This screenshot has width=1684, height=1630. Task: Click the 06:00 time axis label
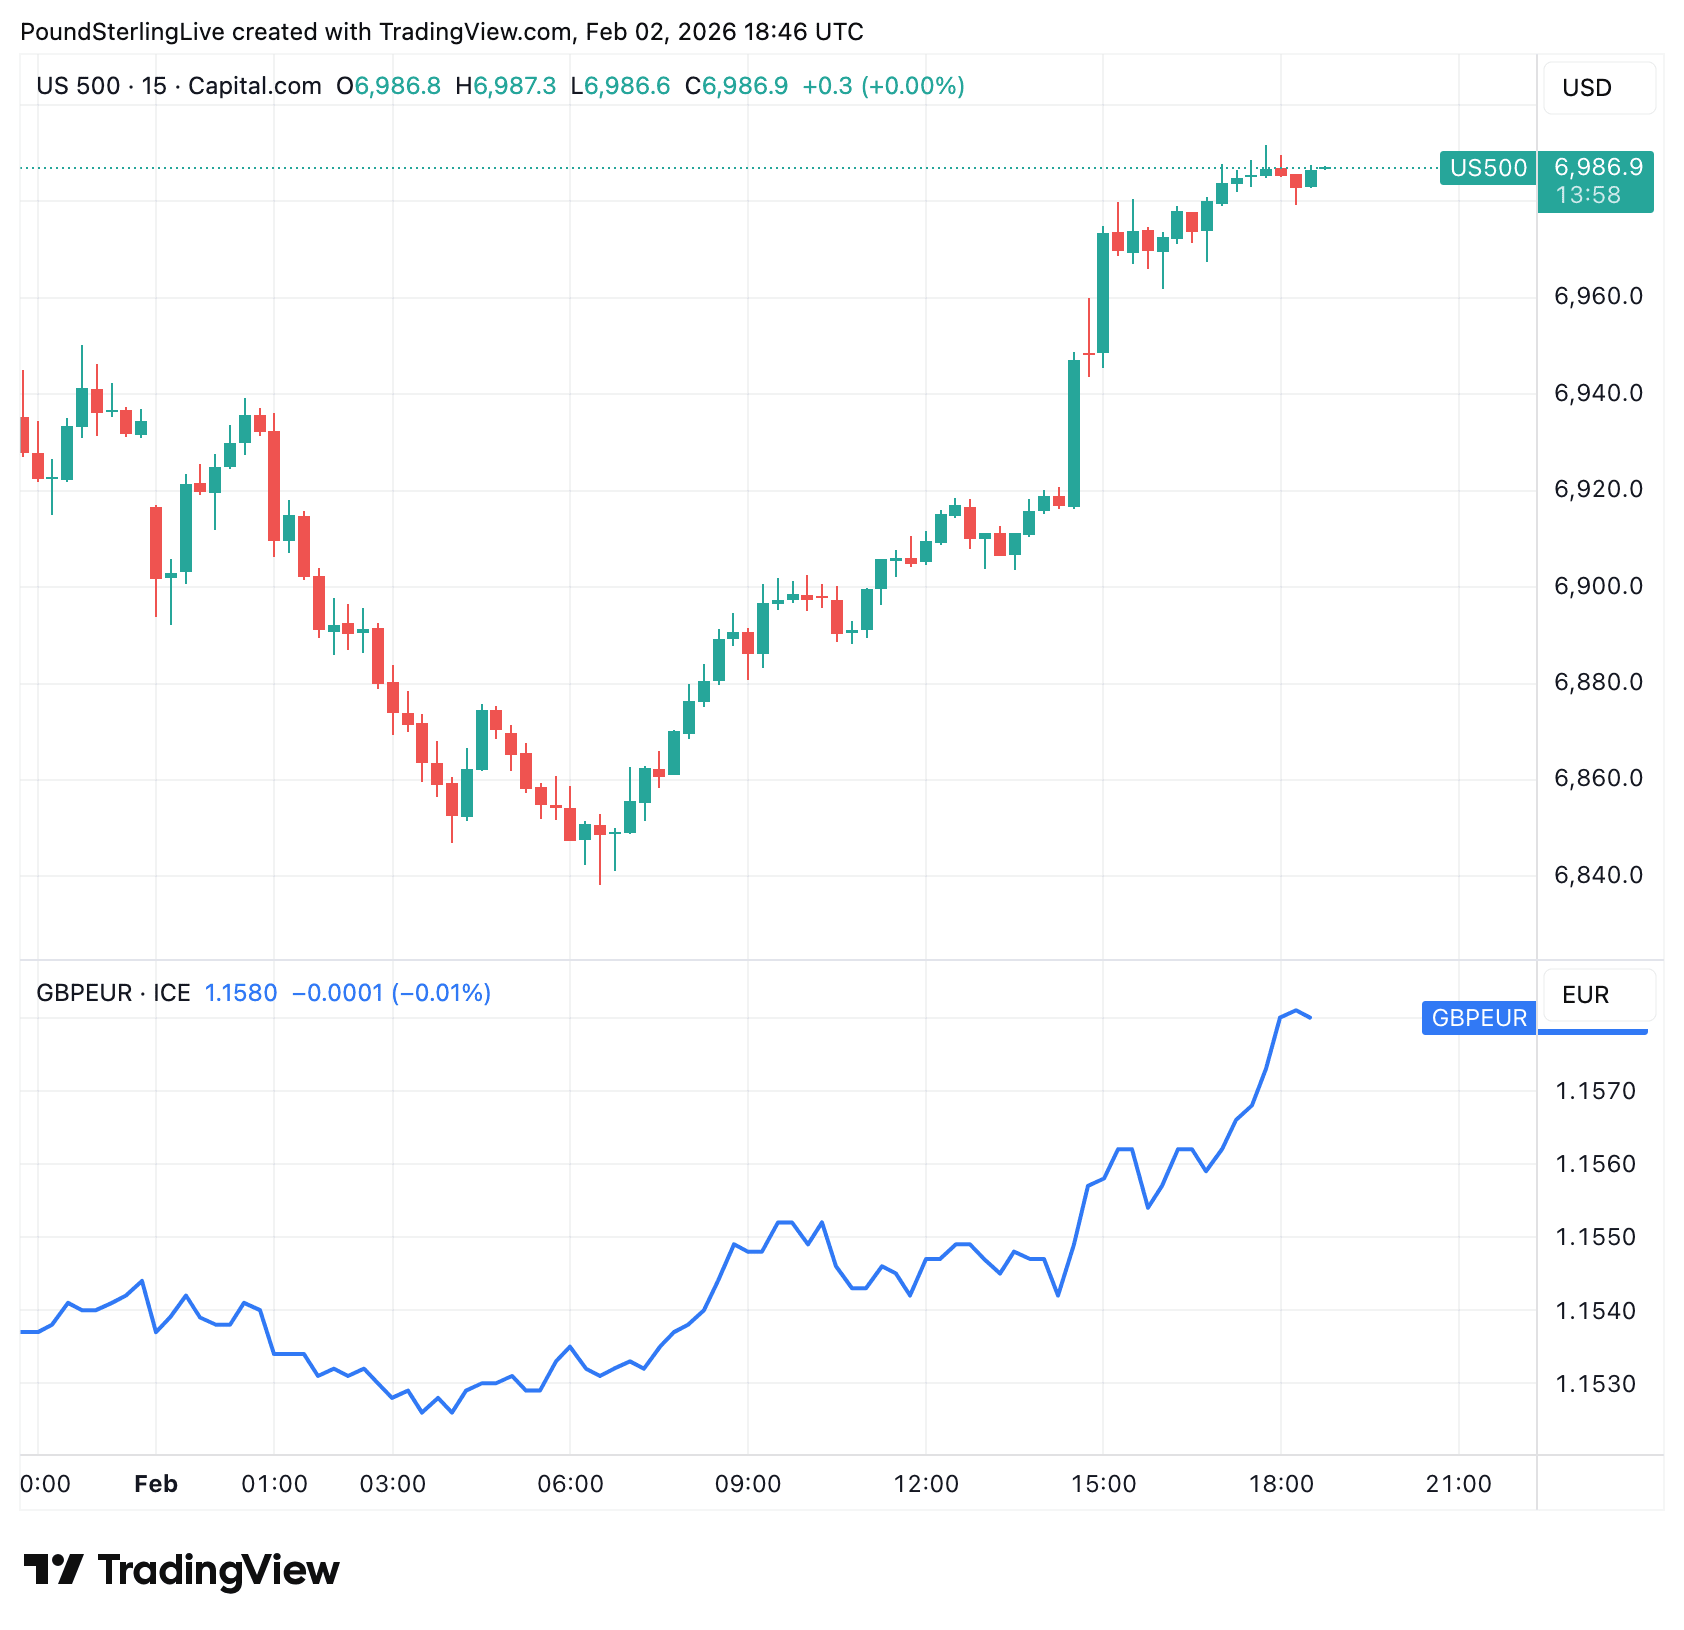pos(570,1484)
